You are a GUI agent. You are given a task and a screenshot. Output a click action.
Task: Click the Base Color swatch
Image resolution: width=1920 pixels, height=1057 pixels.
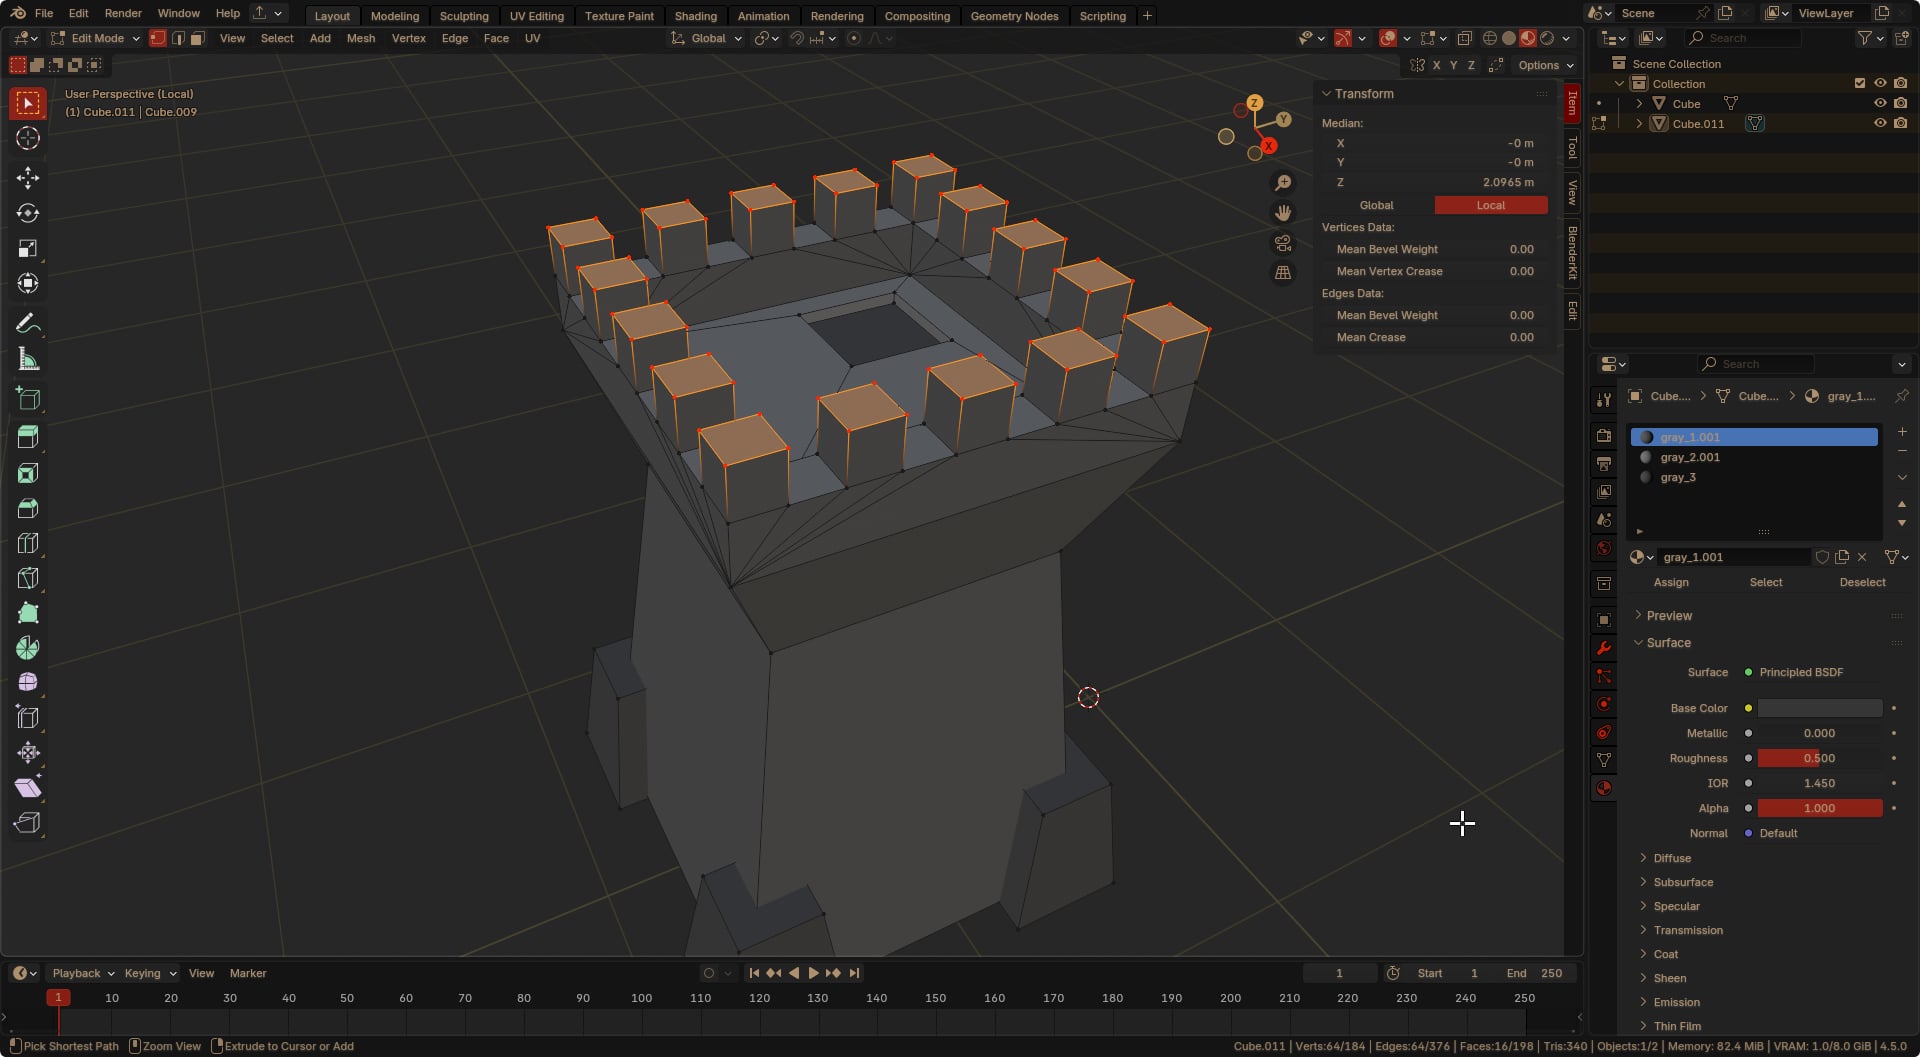(x=1819, y=708)
